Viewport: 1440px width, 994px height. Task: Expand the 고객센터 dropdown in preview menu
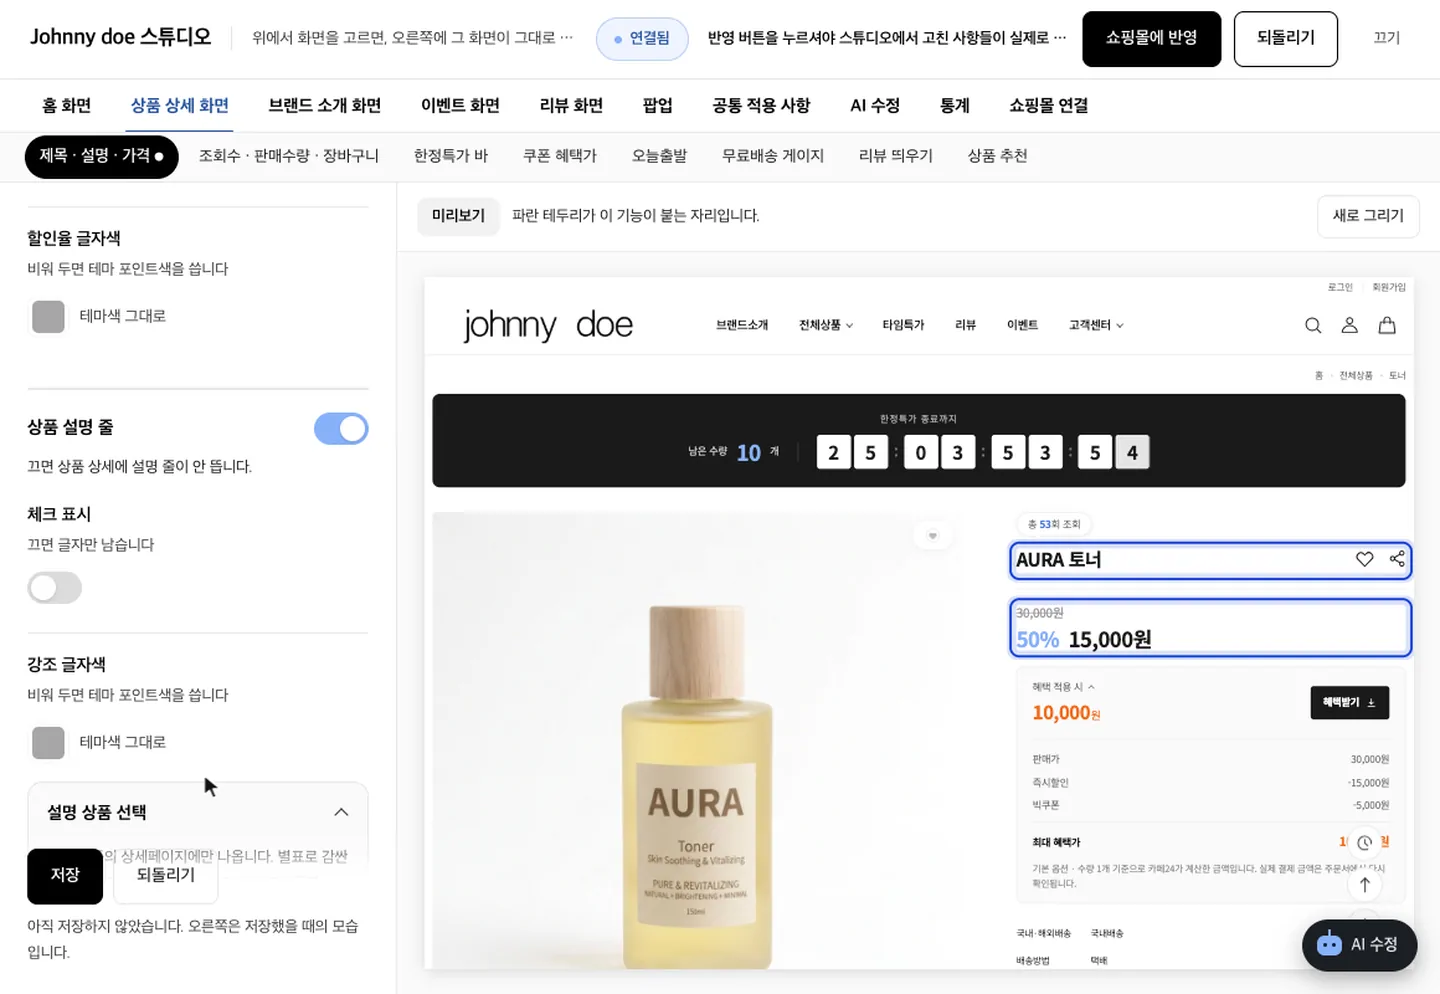pyautogui.click(x=1096, y=325)
